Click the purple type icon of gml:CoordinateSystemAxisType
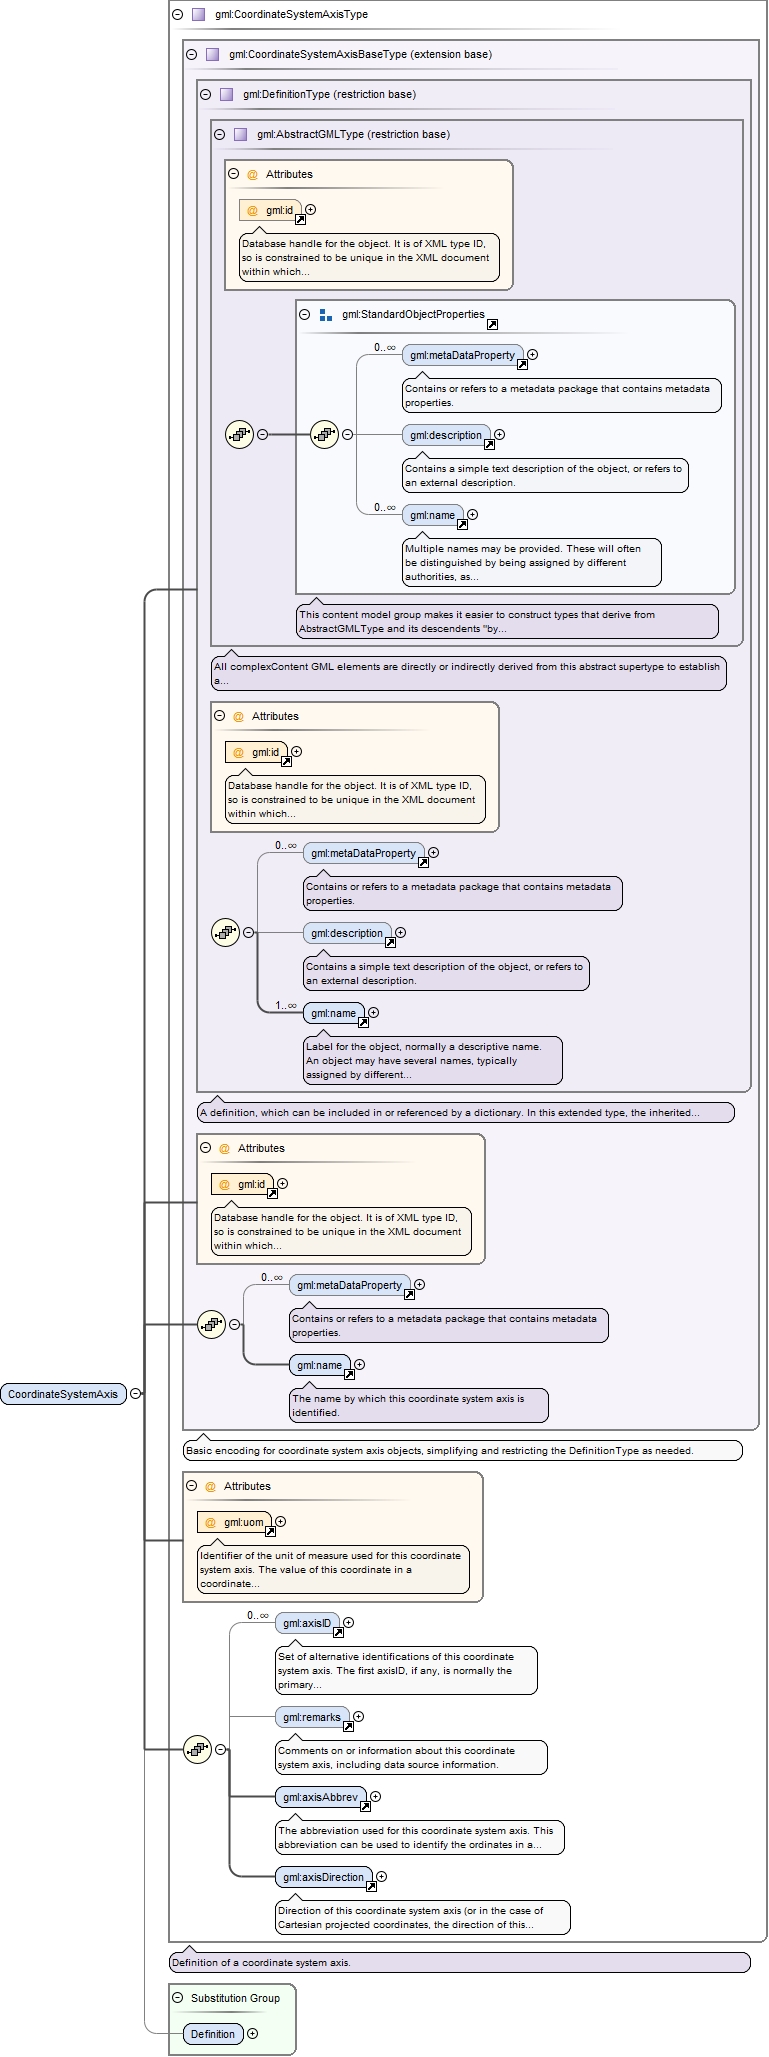769x2057 pixels. [x=198, y=15]
